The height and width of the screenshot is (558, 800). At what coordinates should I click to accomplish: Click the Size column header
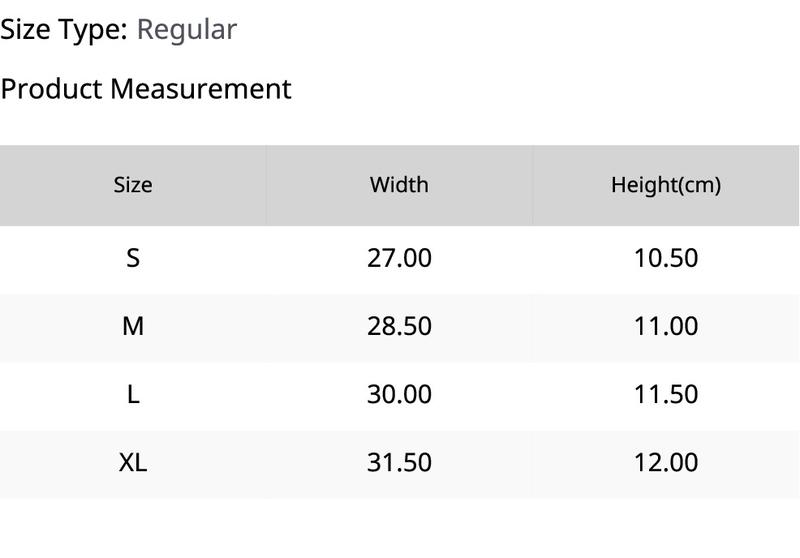(133, 185)
